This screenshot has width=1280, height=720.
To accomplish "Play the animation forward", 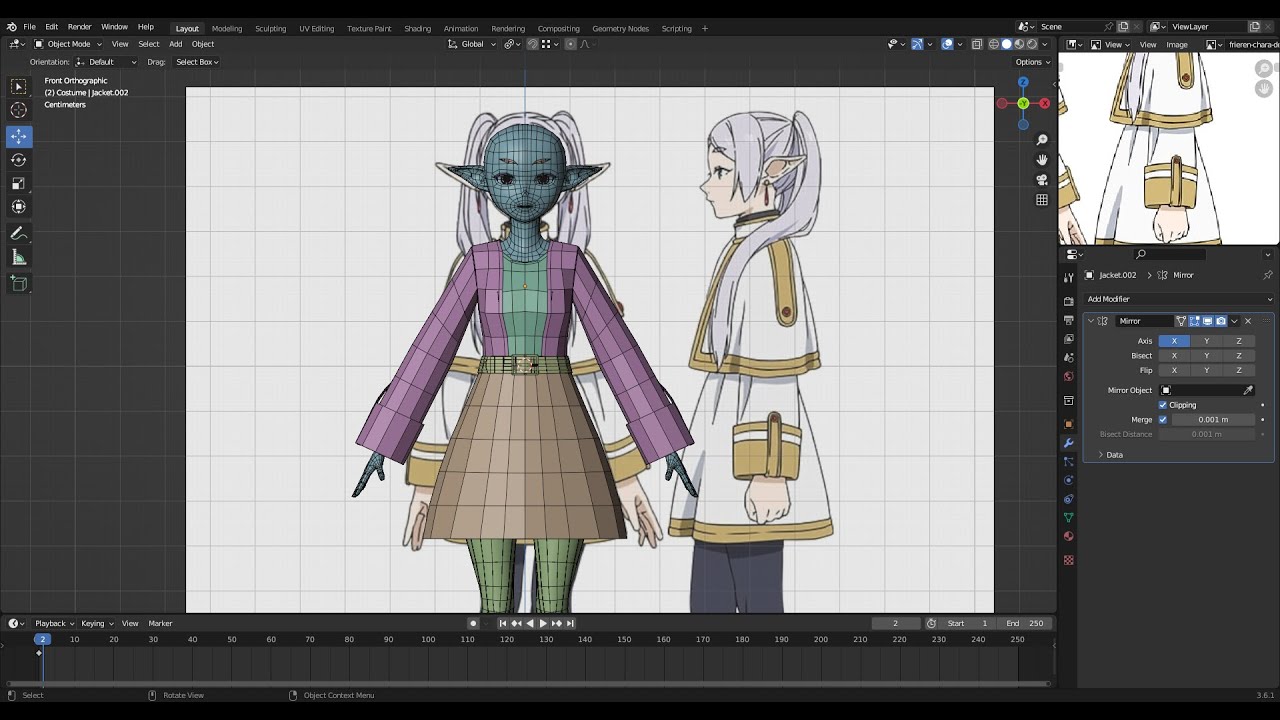I will click(x=543, y=623).
